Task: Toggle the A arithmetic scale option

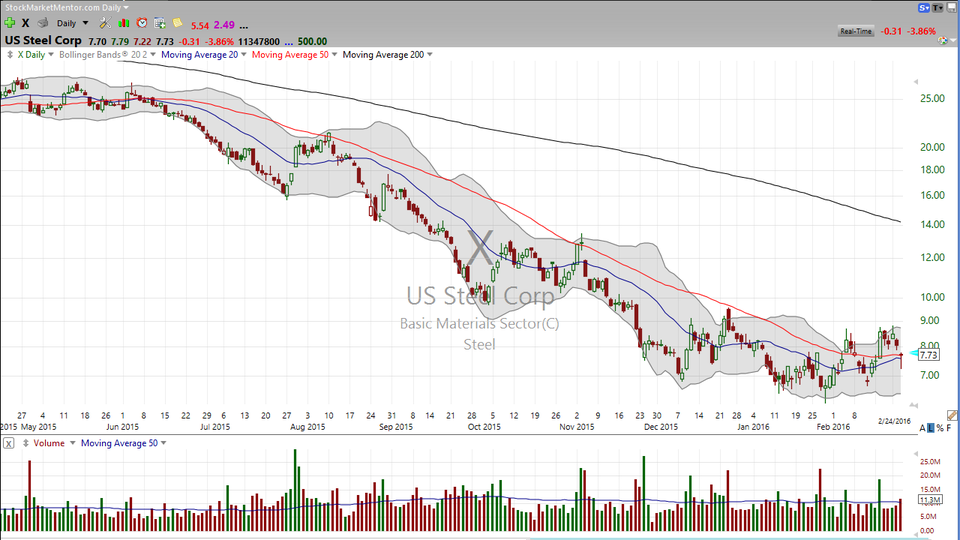Action: click(x=923, y=428)
